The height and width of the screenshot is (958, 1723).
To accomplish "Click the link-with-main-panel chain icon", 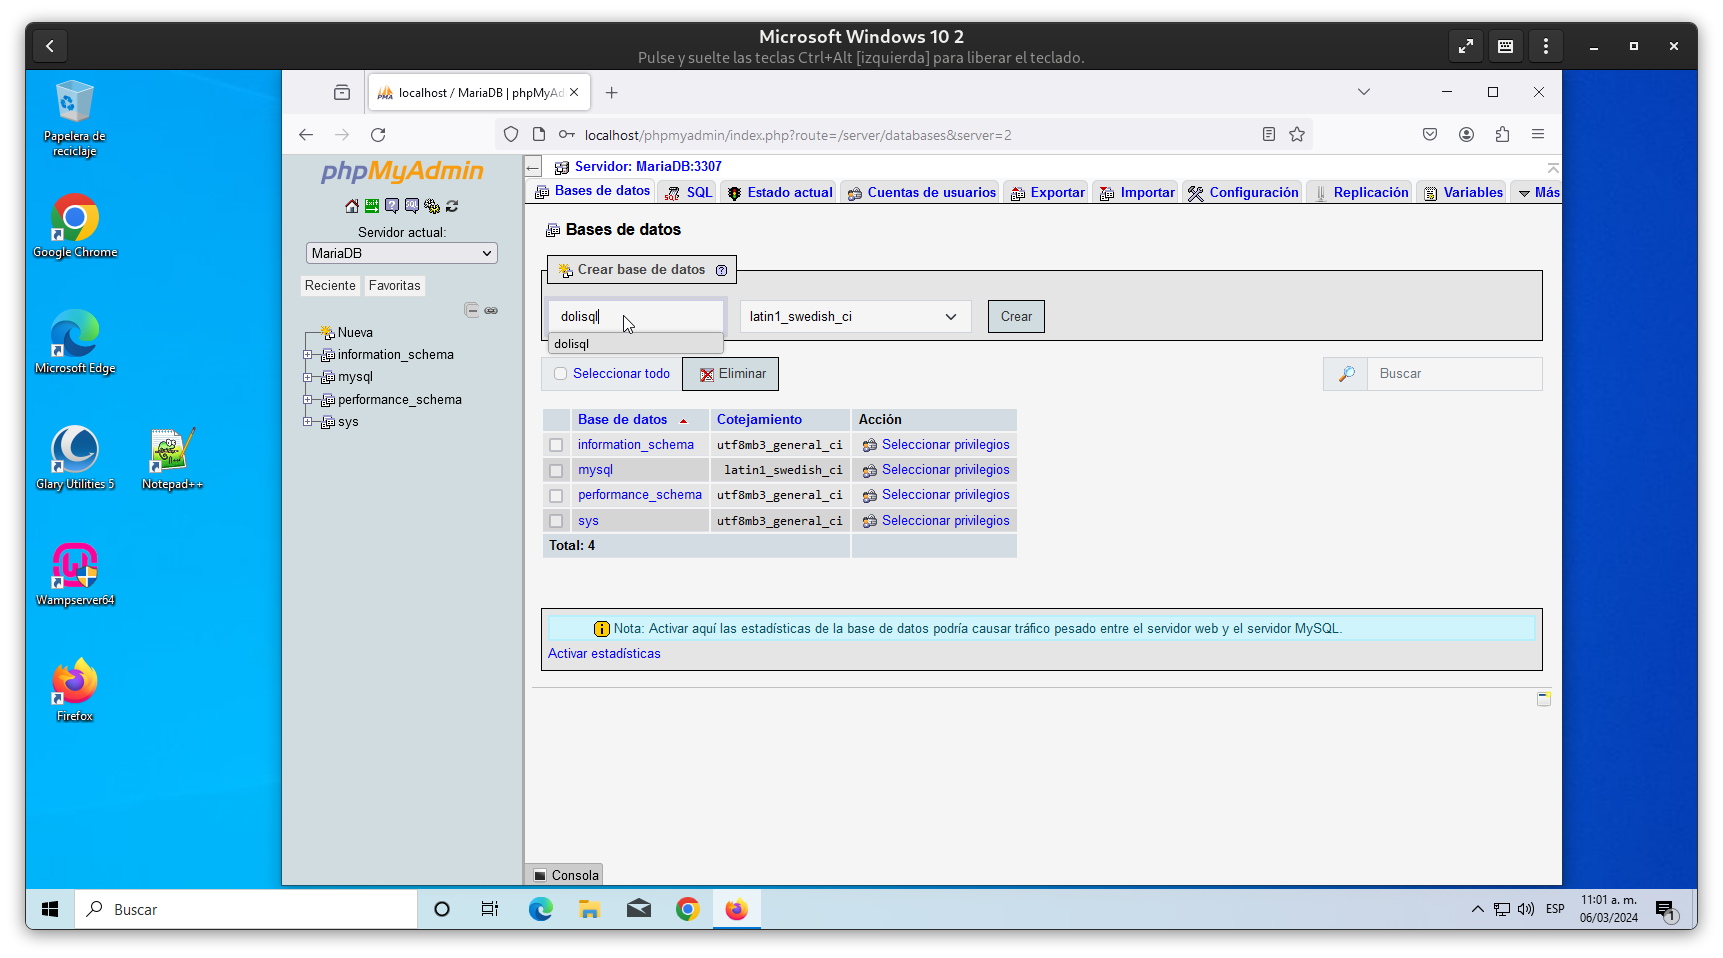I will pyautogui.click(x=491, y=310).
